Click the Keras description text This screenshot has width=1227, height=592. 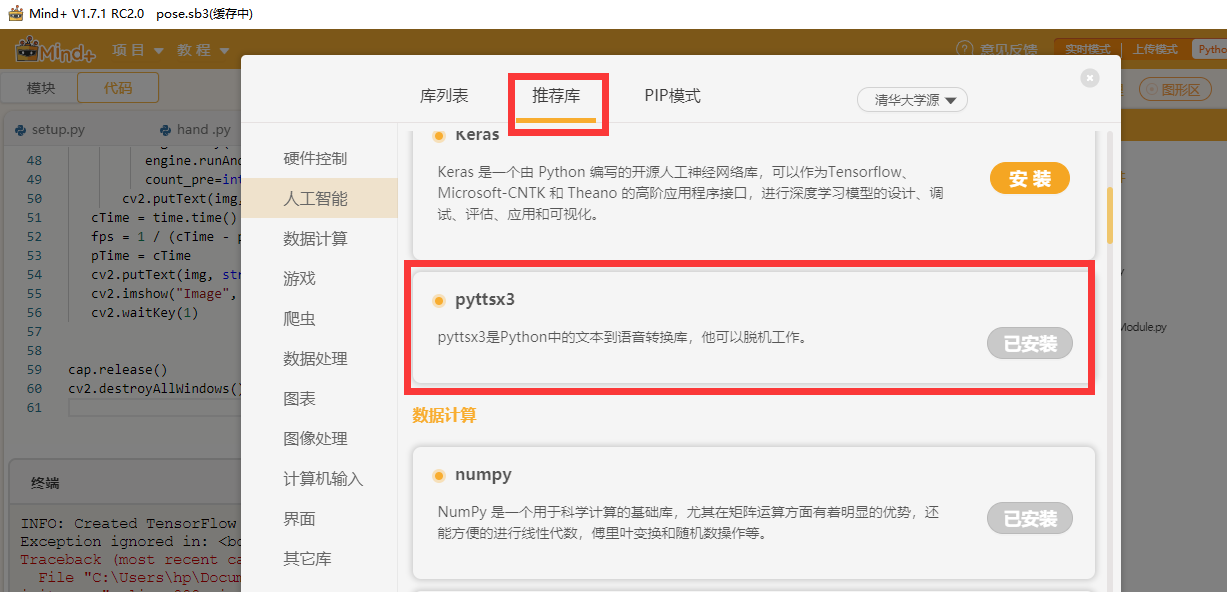tap(690, 192)
